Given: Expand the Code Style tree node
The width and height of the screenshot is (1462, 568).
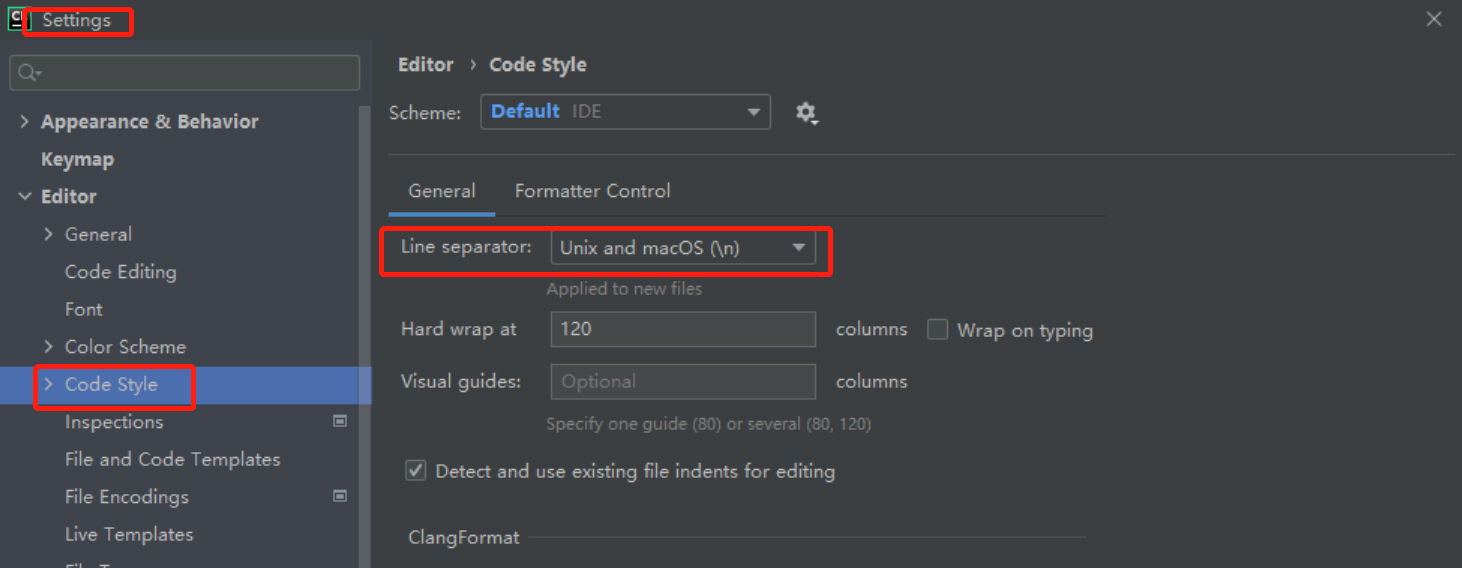Looking at the screenshot, I should pyautogui.click(x=49, y=385).
